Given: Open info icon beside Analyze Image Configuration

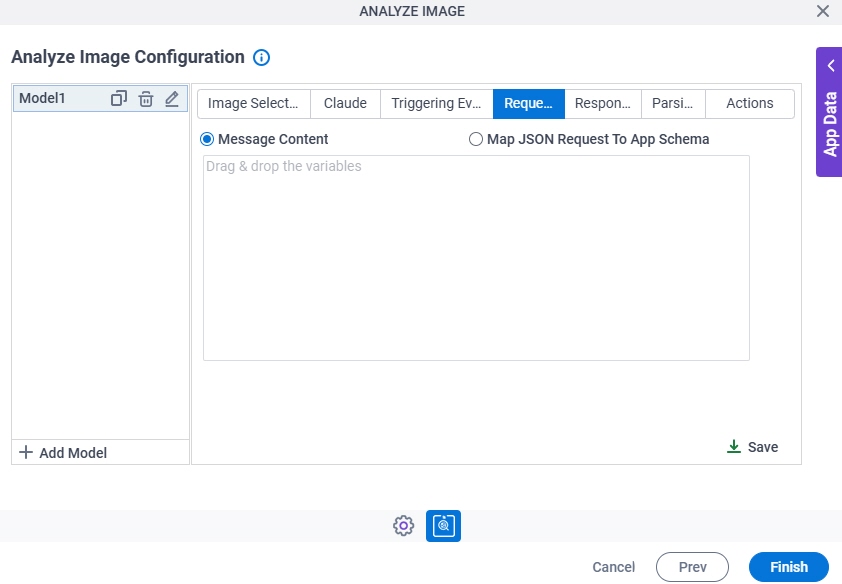Looking at the screenshot, I should (x=262, y=57).
